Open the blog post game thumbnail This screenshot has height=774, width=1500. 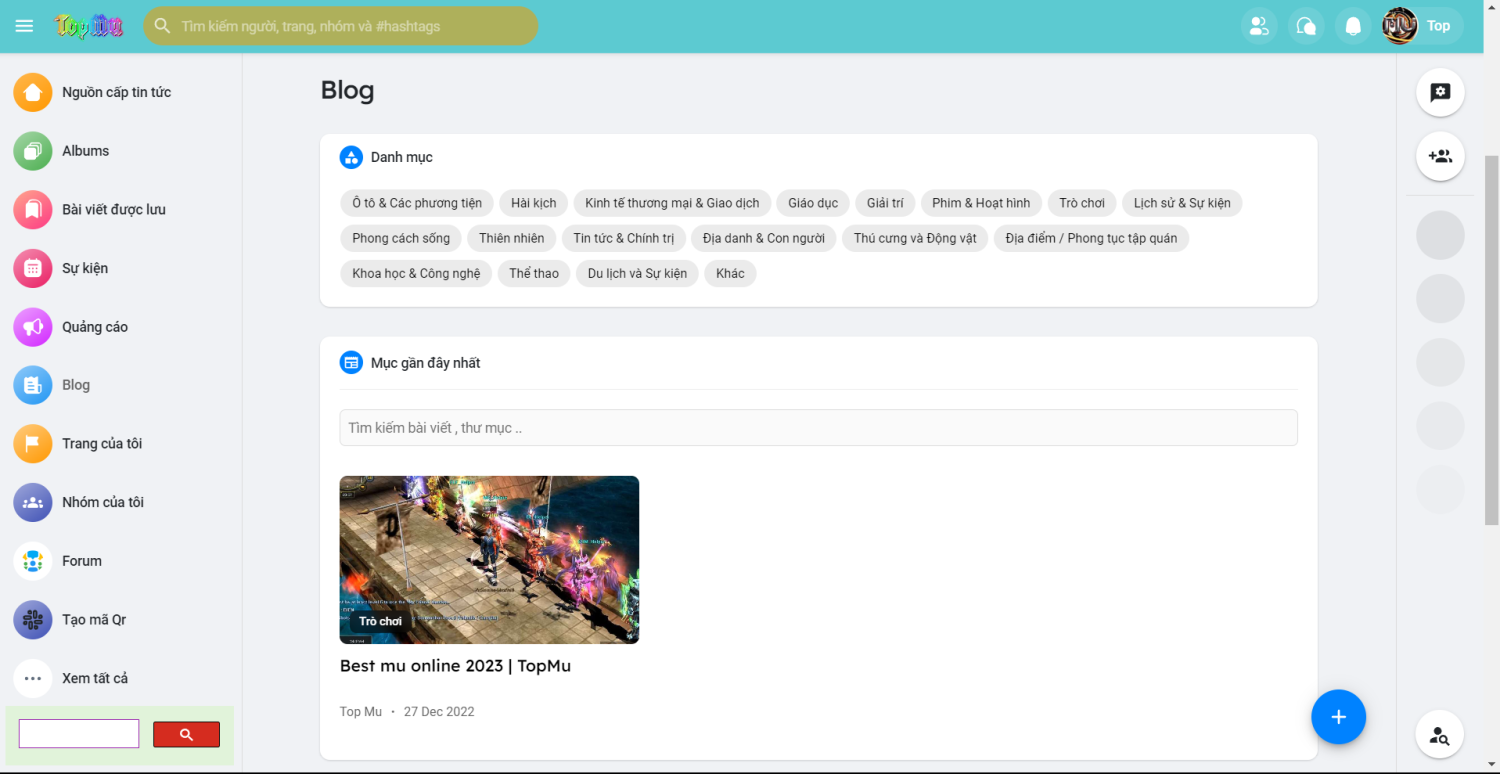pyautogui.click(x=489, y=559)
